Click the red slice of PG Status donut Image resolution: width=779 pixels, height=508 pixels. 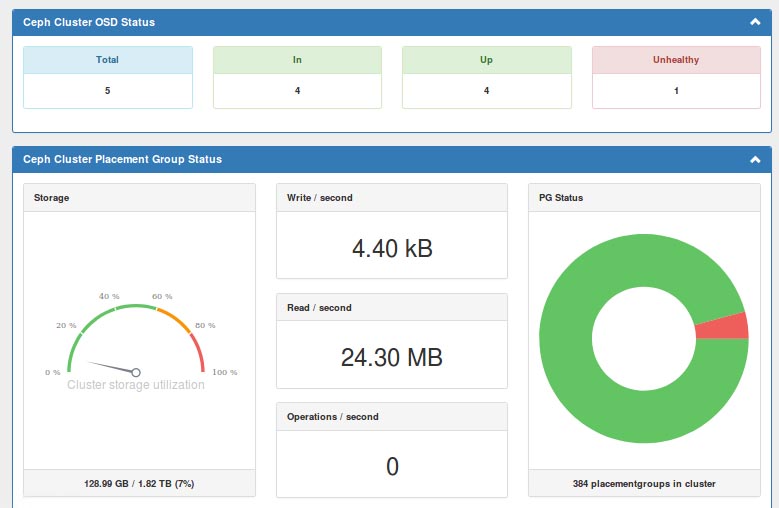click(x=721, y=327)
